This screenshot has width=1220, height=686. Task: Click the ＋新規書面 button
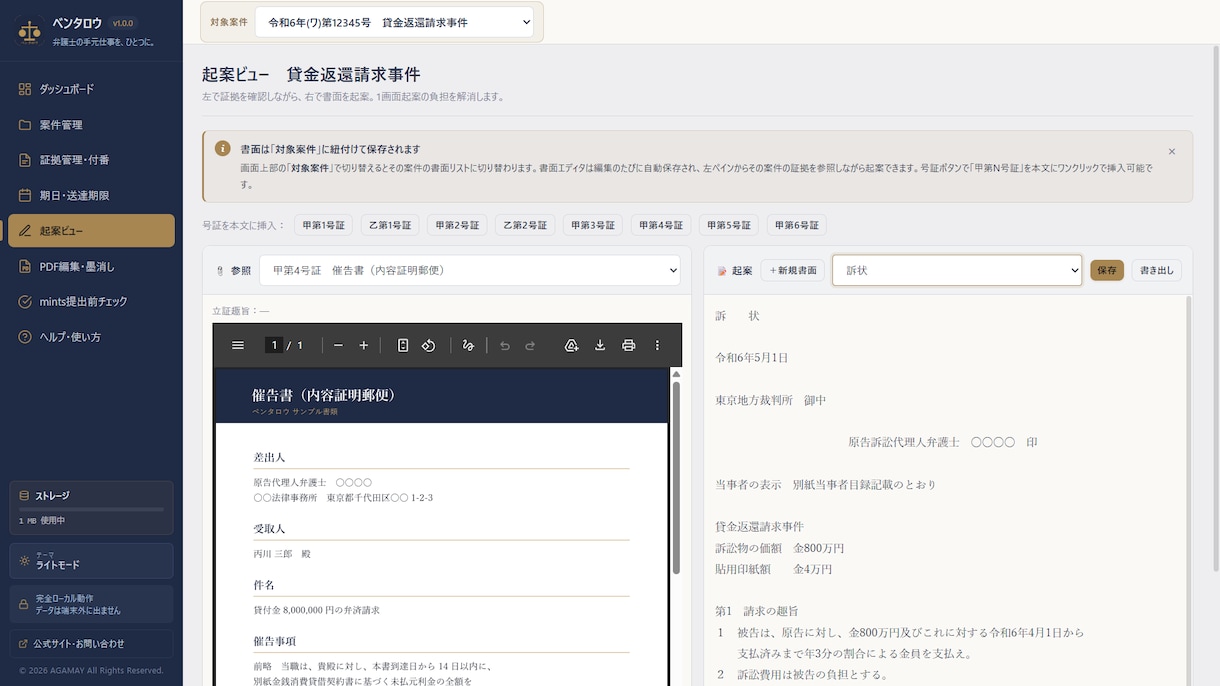(x=793, y=270)
